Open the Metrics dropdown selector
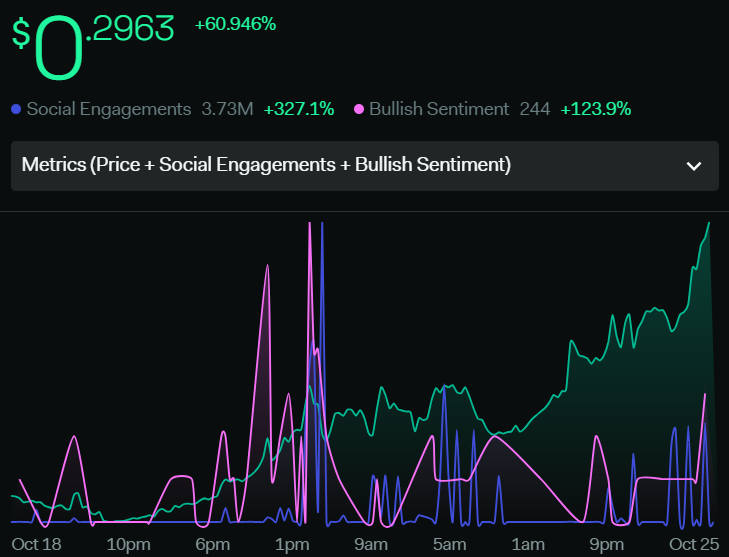Image resolution: width=729 pixels, height=557 pixels. click(x=364, y=166)
